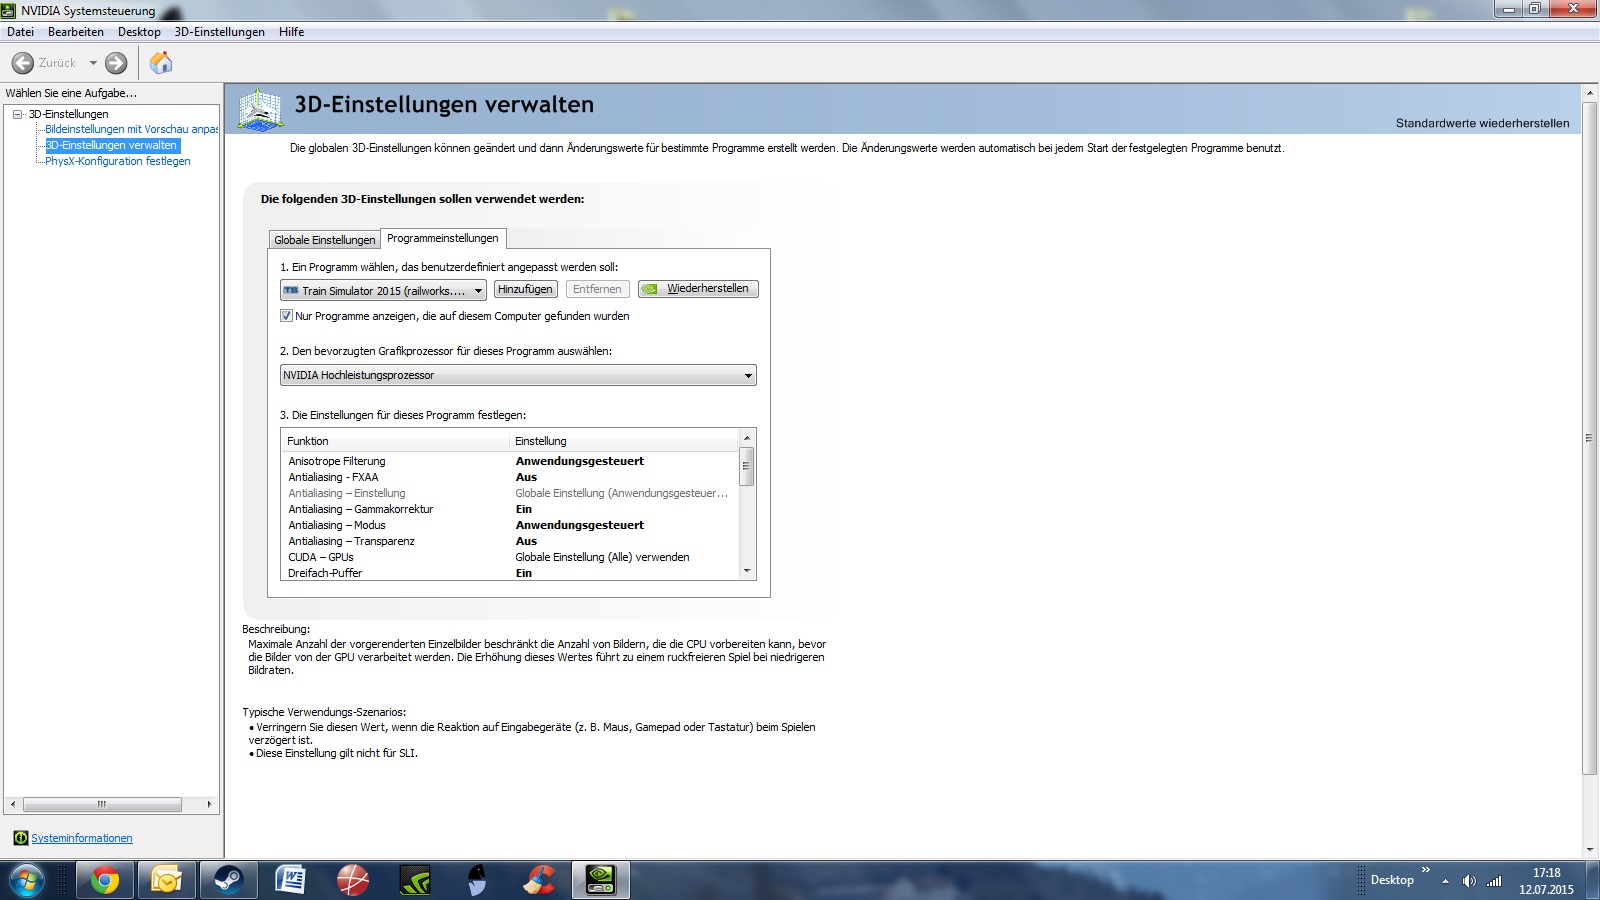The width and height of the screenshot is (1600, 900).
Task: Open Microsoft Word from the taskbar
Action: point(290,880)
